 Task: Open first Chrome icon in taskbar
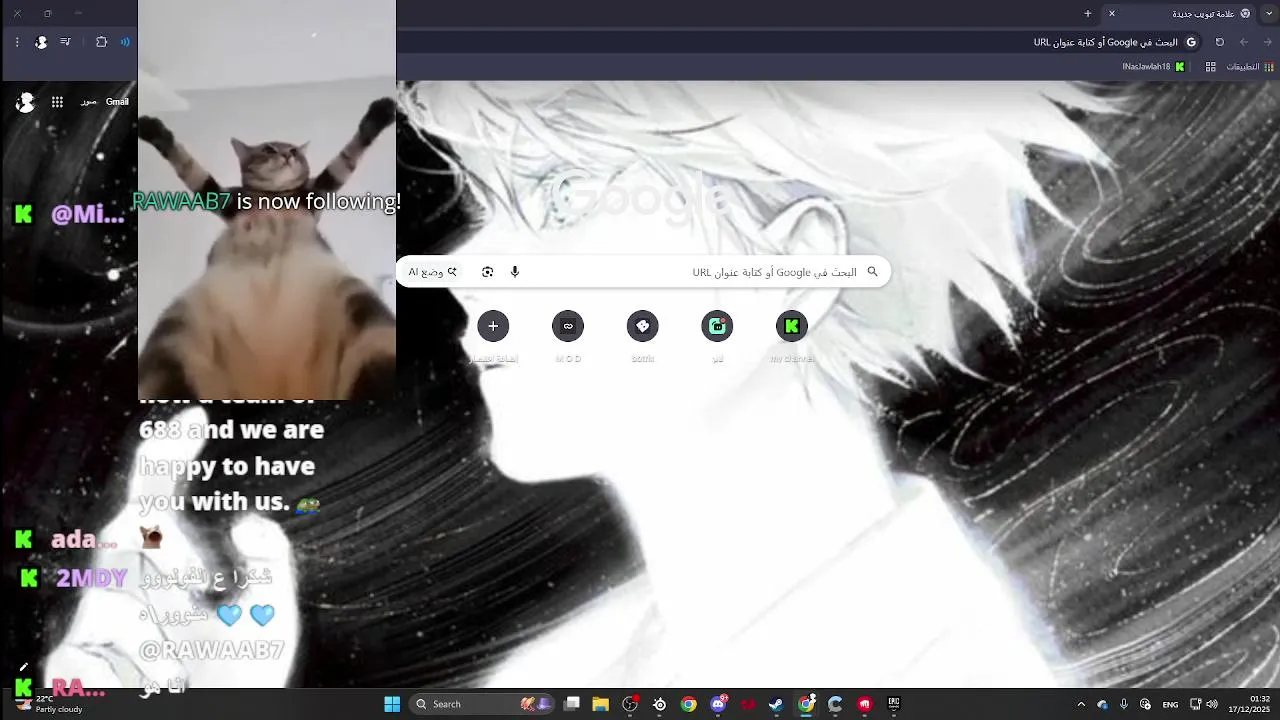coord(688,704)
